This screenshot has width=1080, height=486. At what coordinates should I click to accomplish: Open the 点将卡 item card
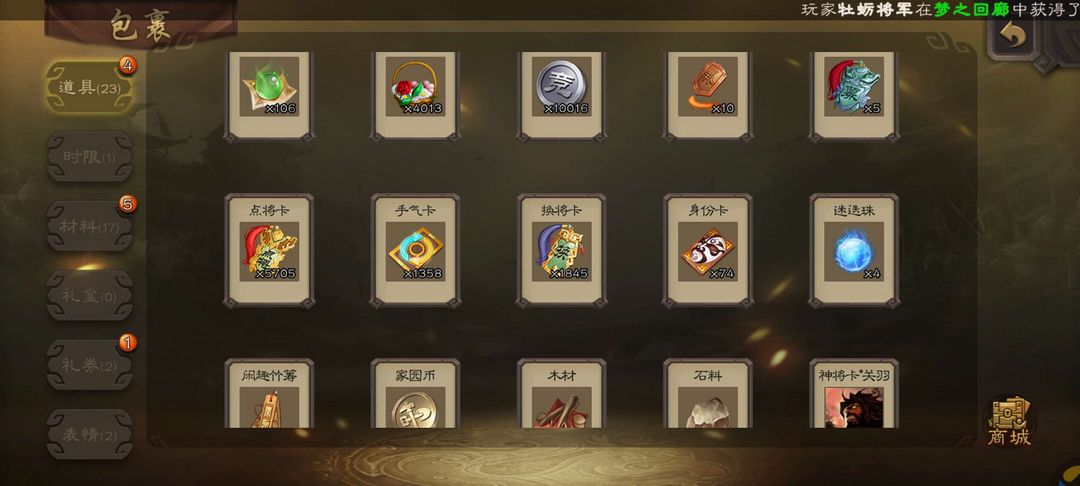pyautogui.click(x=269, y=251)
